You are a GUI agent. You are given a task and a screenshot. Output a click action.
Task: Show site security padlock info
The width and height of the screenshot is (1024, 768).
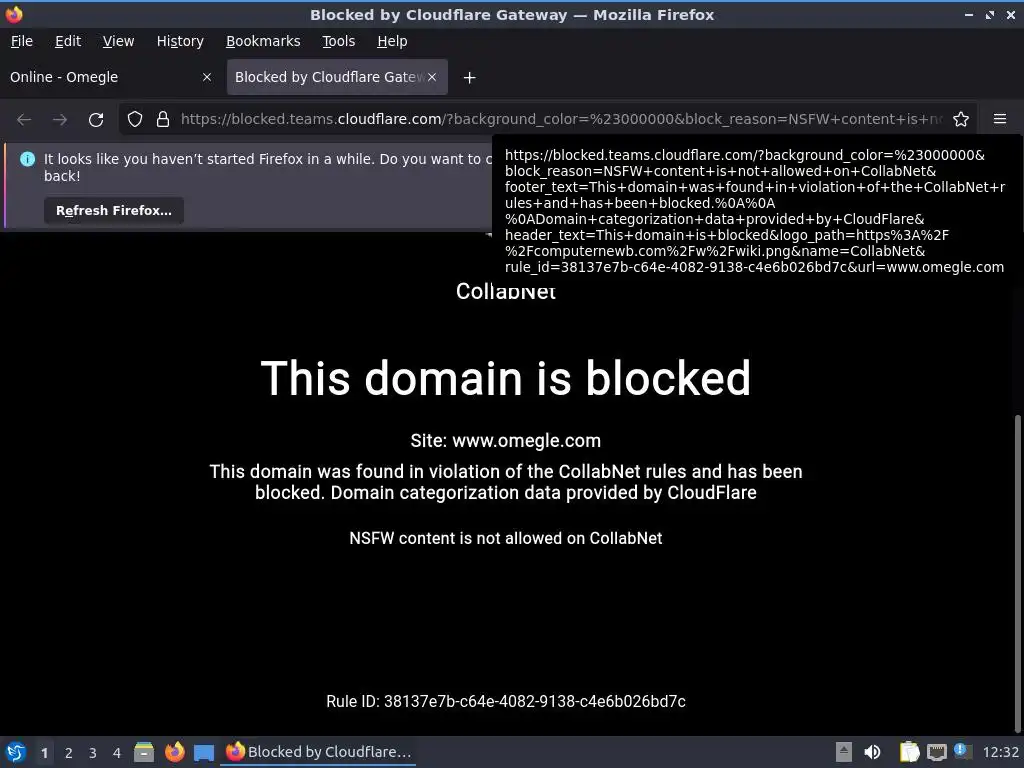163,120
